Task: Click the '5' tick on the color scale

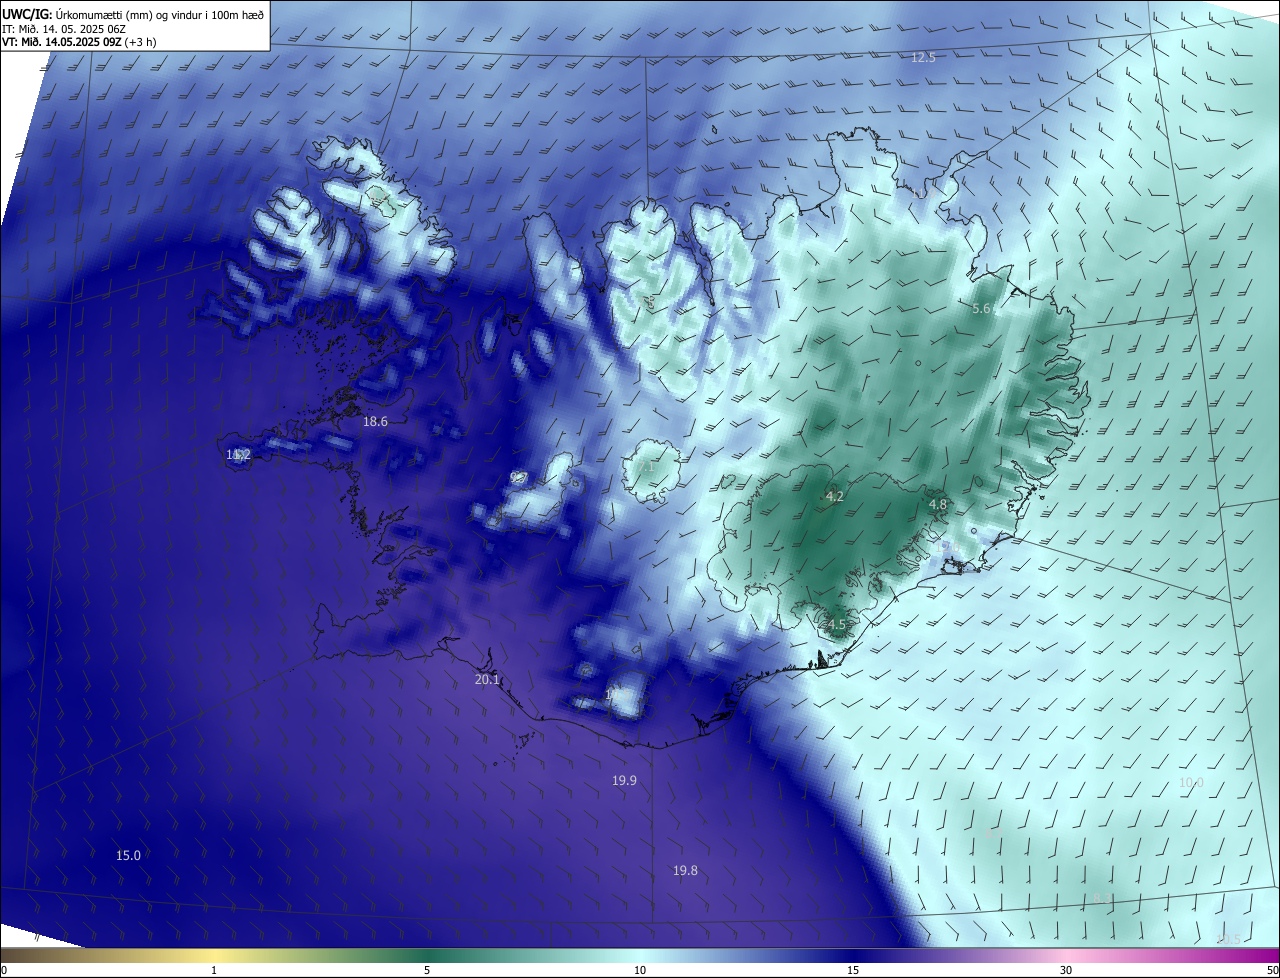Action: [x=427, y=971]
